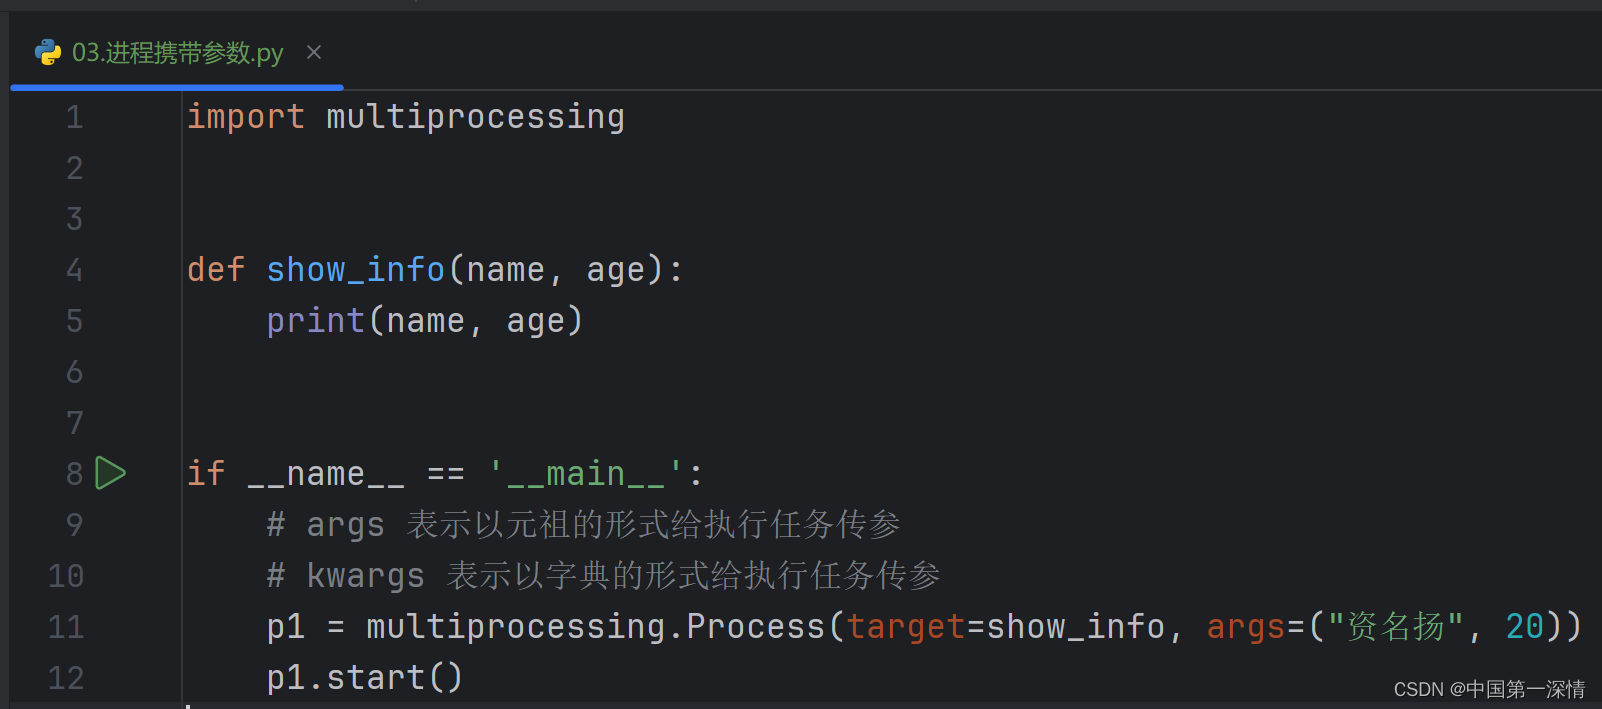Screen dimensions: 1602x709
Task: Click the green run gutter icon on line 8
Action: (x=110, y=473)
